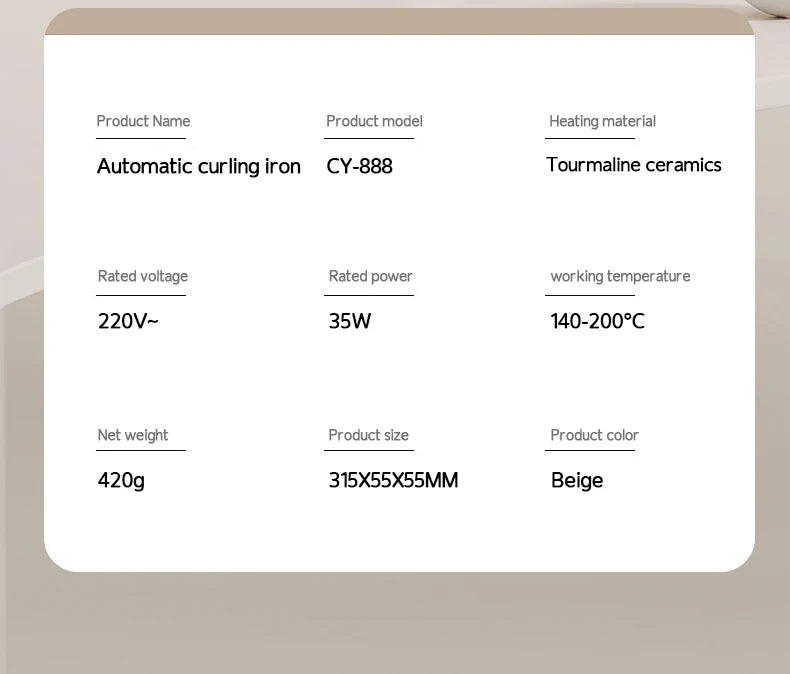
Task: Click the beige background below the white card
Action: (399, 622)
